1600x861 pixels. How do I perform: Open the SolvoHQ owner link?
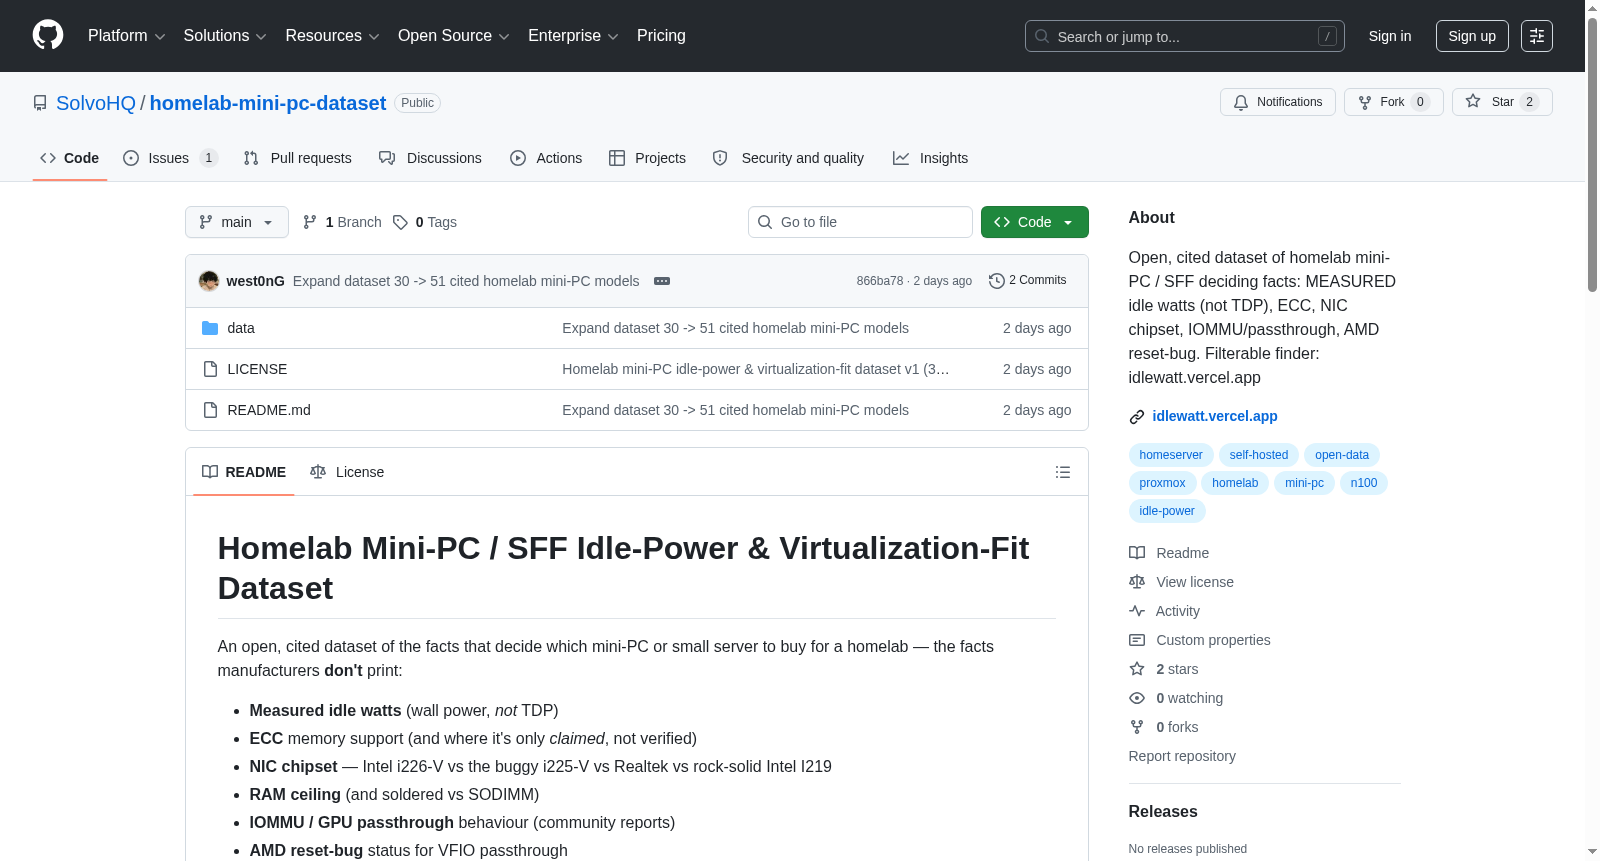[x=96, y=103]
